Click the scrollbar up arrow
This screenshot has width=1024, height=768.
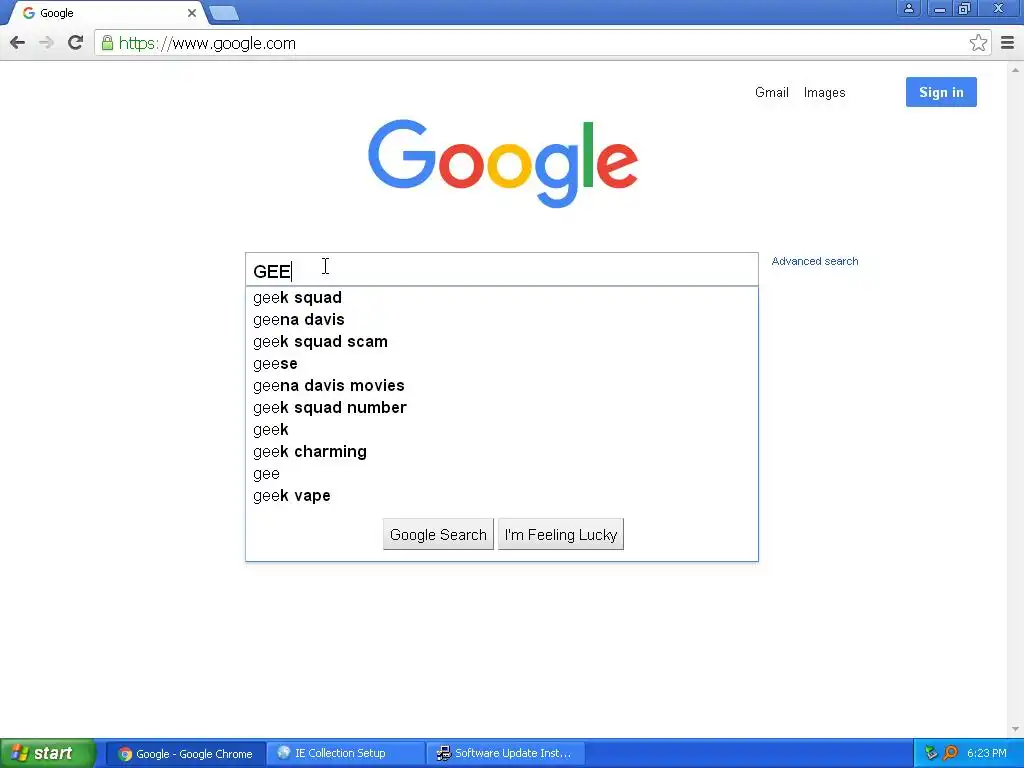coord(1016,69)
